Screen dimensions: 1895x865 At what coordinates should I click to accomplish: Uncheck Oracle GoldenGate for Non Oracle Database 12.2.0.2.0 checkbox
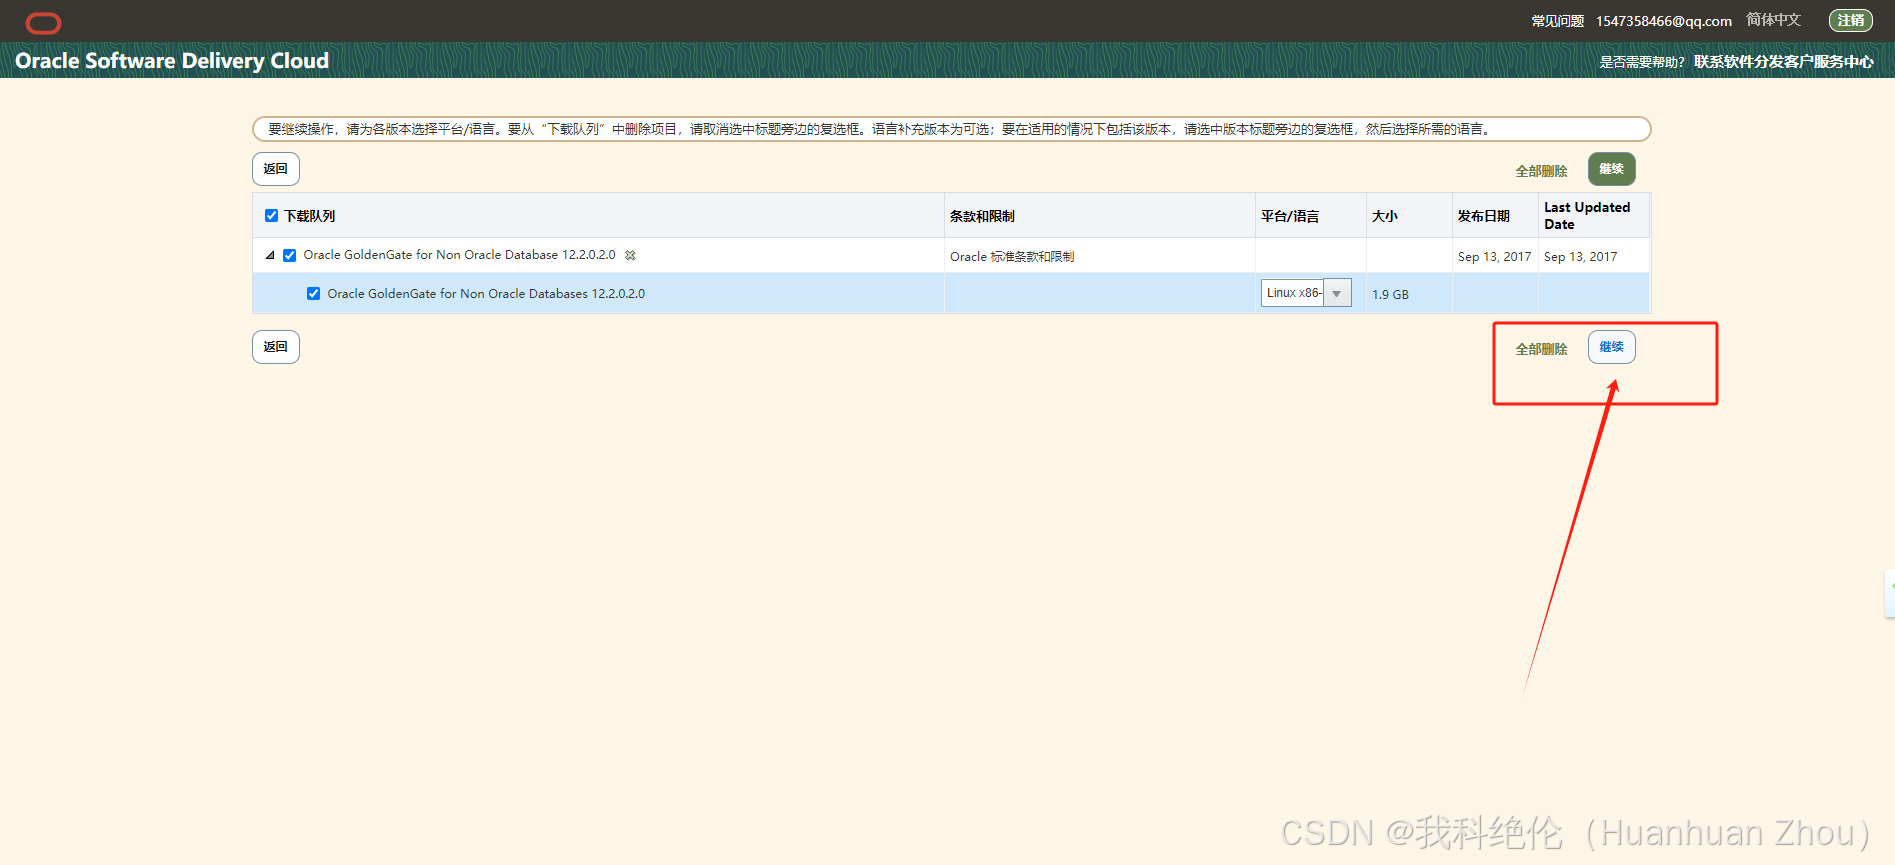pos(289,256)
